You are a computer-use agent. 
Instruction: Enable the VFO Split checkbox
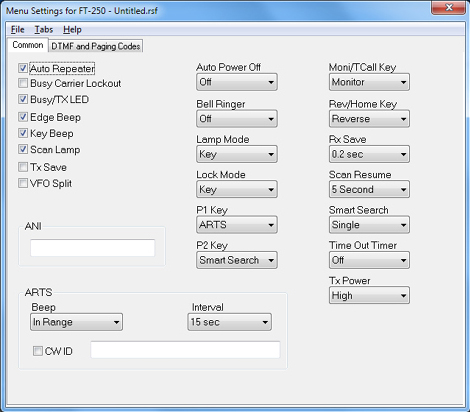tap(23, 183)
